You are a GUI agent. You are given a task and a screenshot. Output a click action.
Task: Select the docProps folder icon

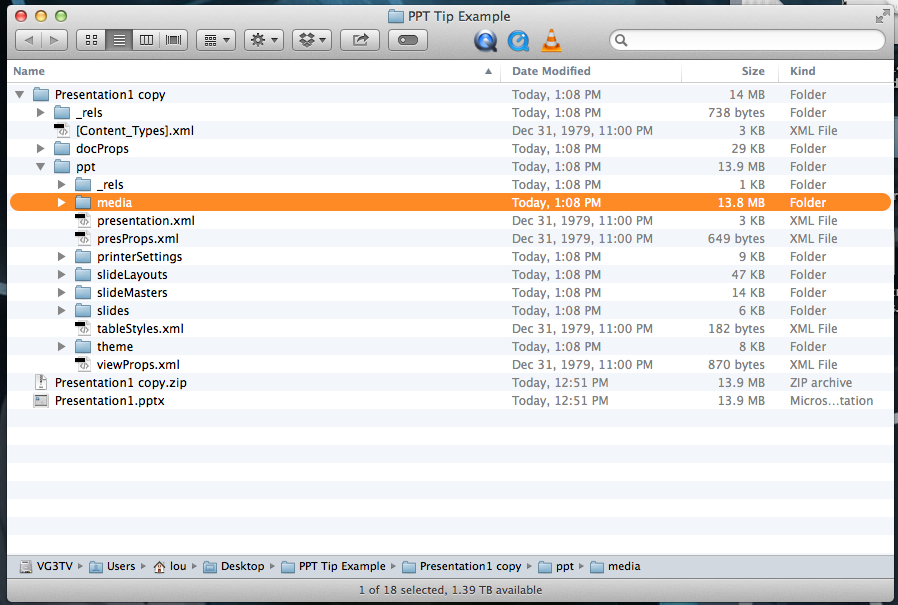click(x=62, y=148)
